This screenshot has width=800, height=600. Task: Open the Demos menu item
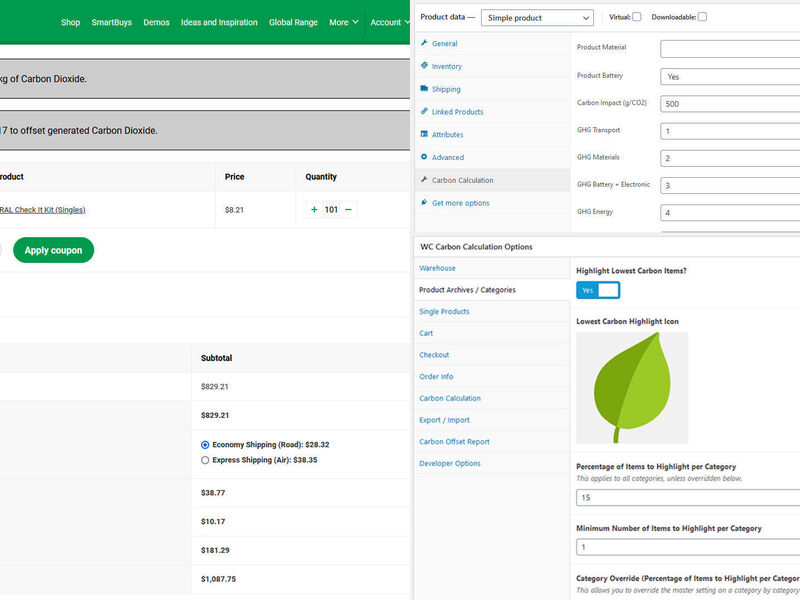[x=156, y=22]
